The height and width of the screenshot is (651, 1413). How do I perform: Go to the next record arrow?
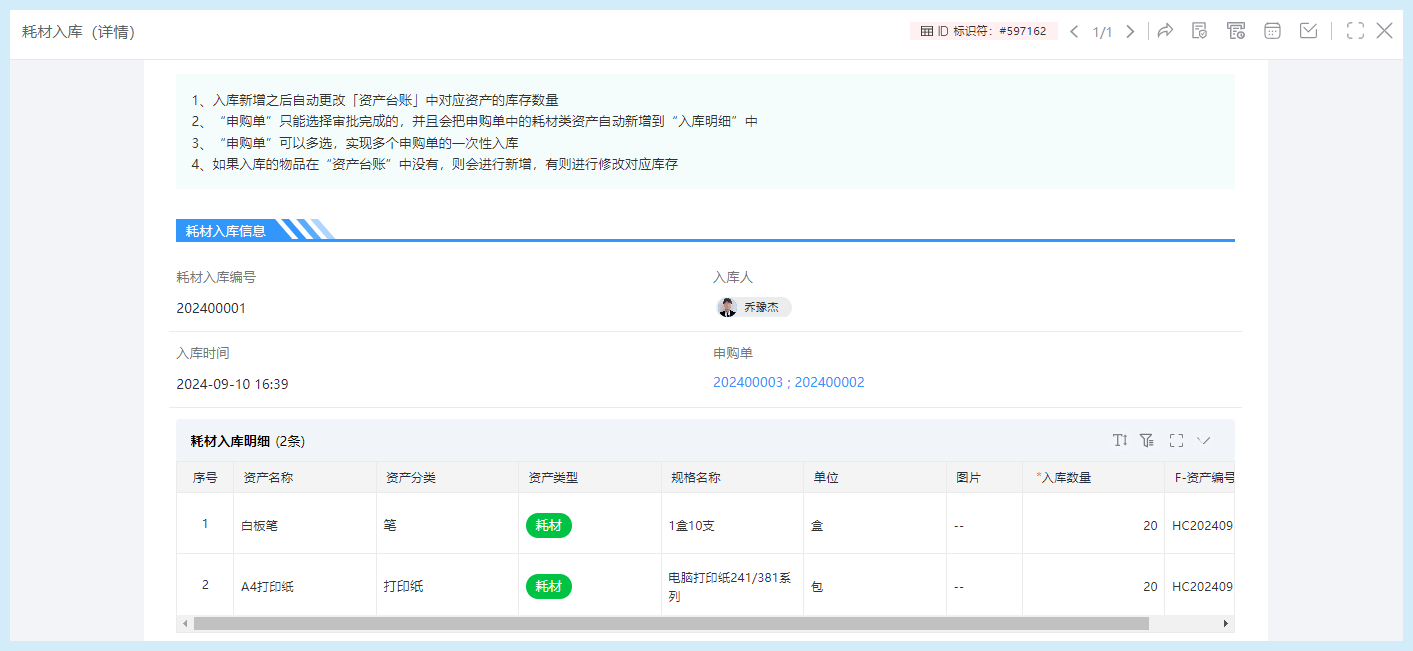[x=1130, y=31]
